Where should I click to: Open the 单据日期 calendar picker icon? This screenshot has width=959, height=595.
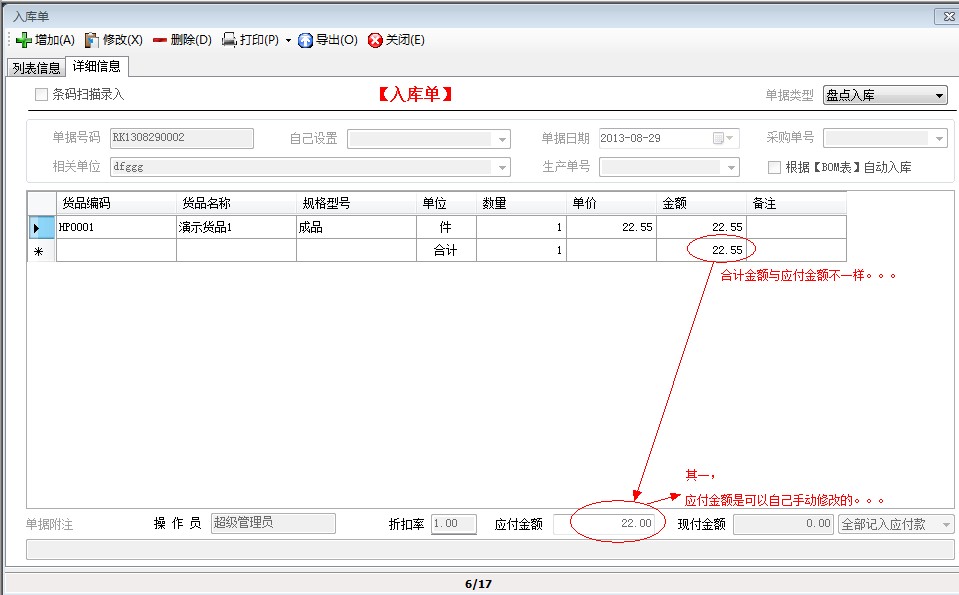click(x=720, y=137)
